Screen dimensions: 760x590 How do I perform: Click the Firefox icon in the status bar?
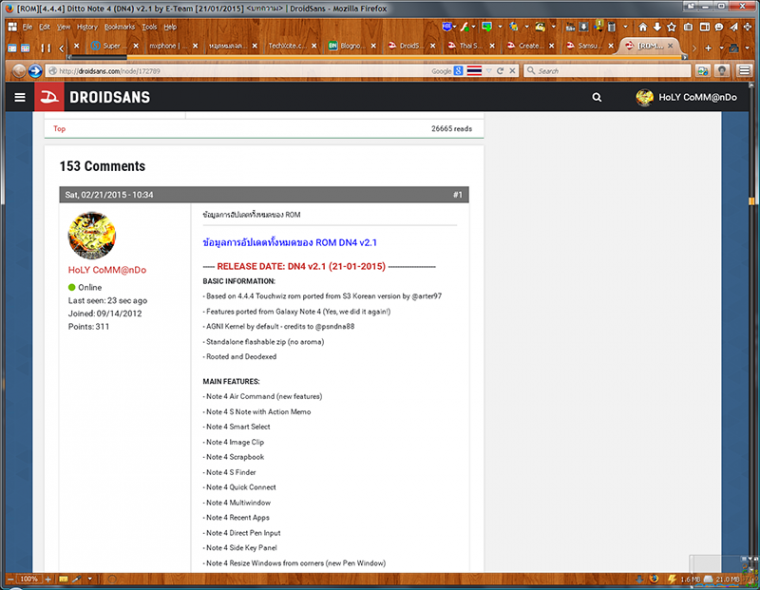click(654, 579)
